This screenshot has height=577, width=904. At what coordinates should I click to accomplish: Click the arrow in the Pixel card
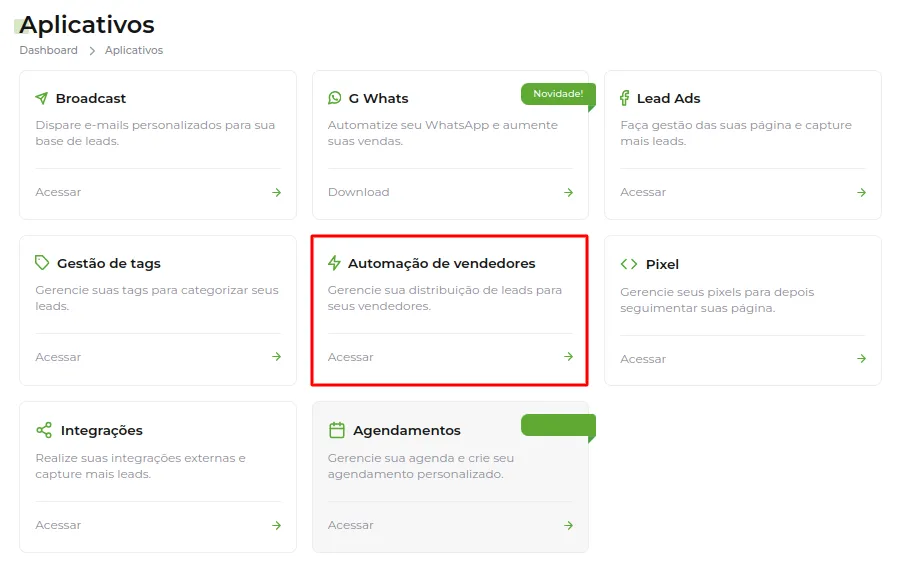tap(861, 359)
